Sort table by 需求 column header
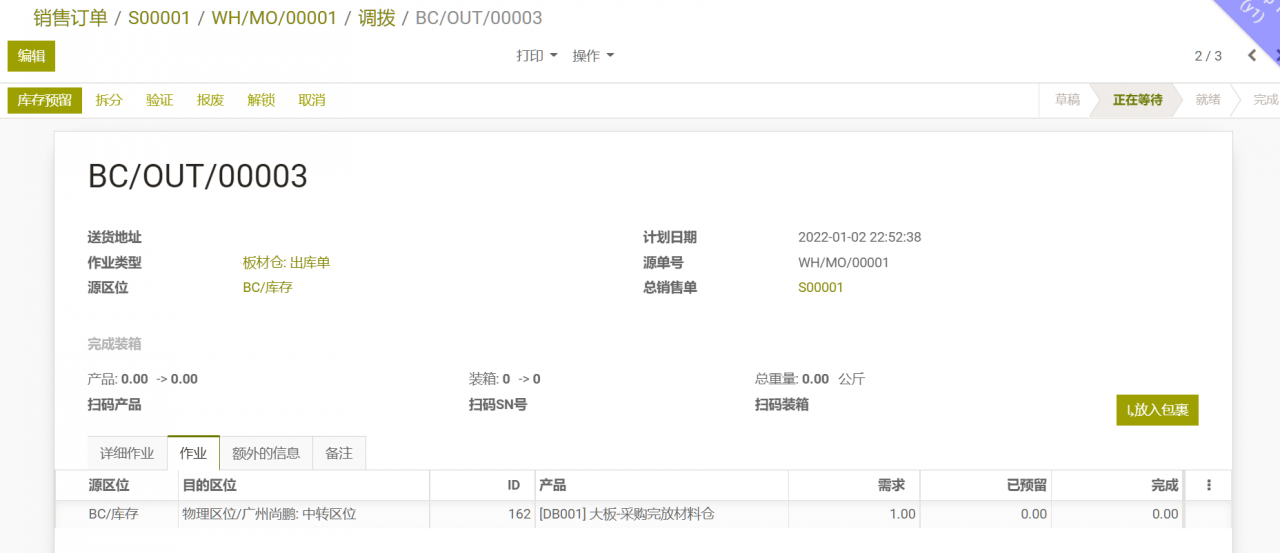The image size is (1280, 553). (854, 485)
